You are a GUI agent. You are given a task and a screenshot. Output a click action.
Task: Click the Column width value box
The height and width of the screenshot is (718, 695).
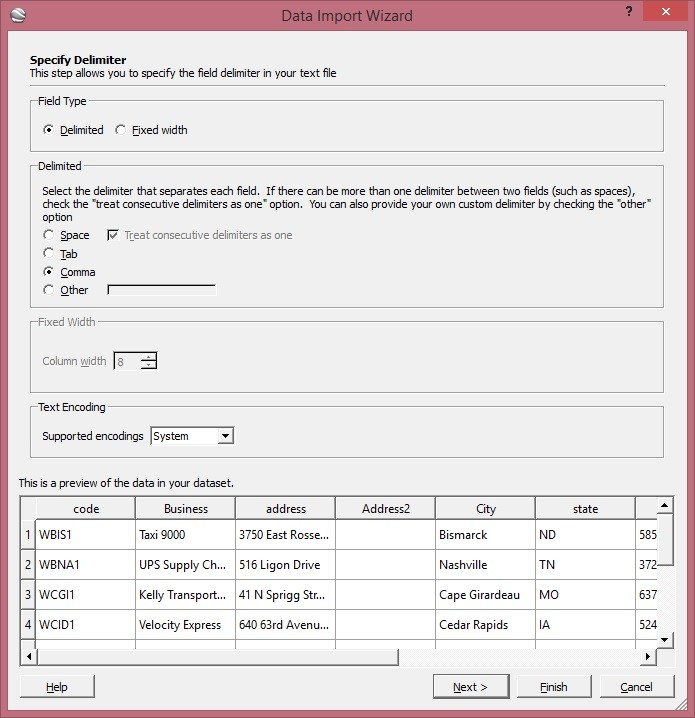[x=127, y=361]
